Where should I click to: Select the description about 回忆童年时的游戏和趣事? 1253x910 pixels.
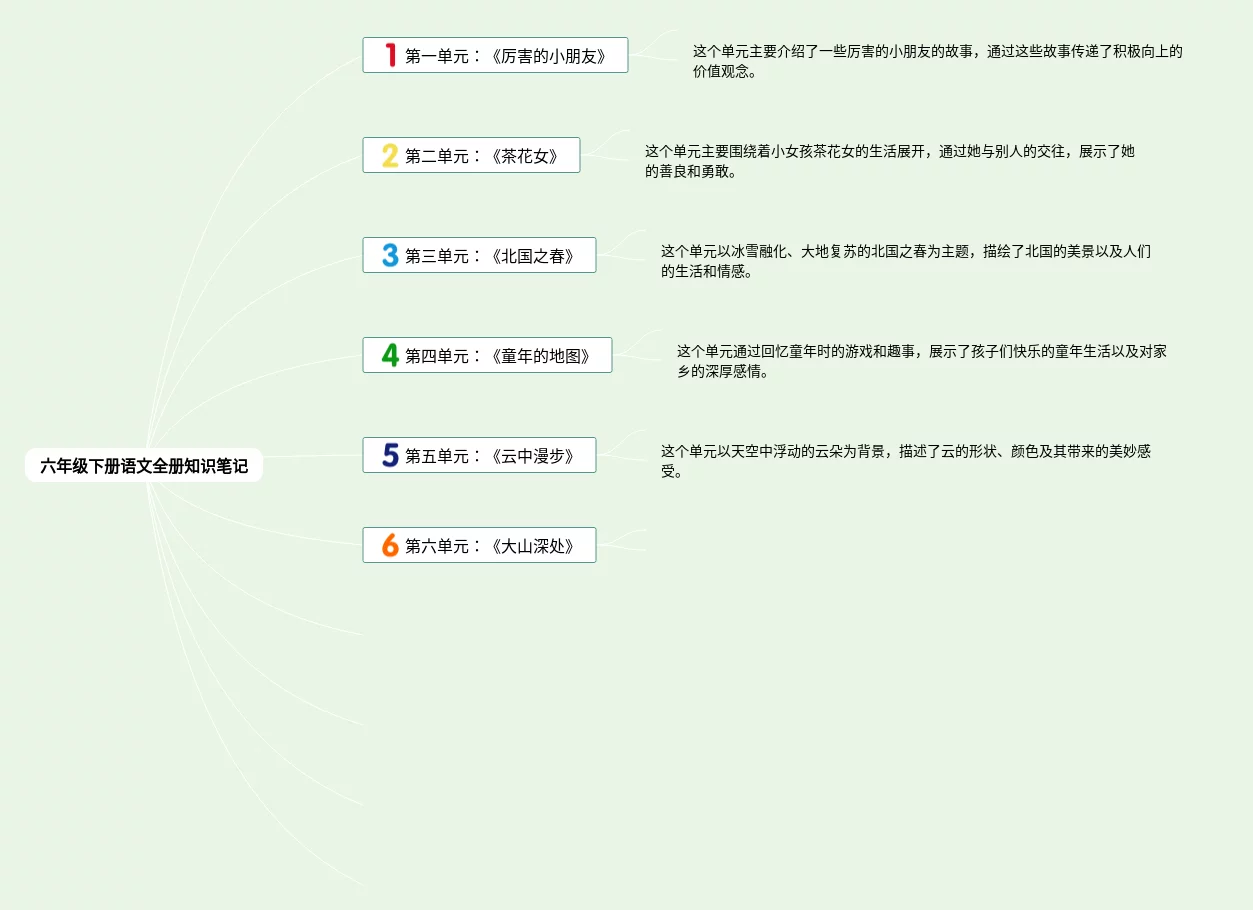(x=922, y=361)
